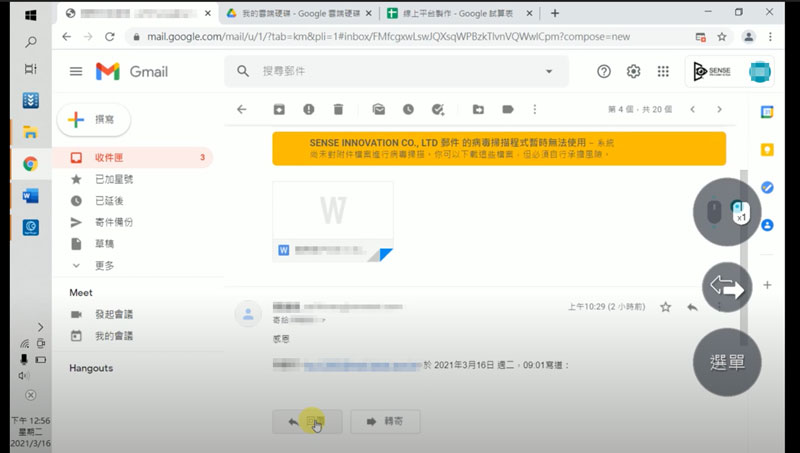This screenshot has width=800, height=453.
Task: Click the 撰寫 compose button
Action: [94, 120]
